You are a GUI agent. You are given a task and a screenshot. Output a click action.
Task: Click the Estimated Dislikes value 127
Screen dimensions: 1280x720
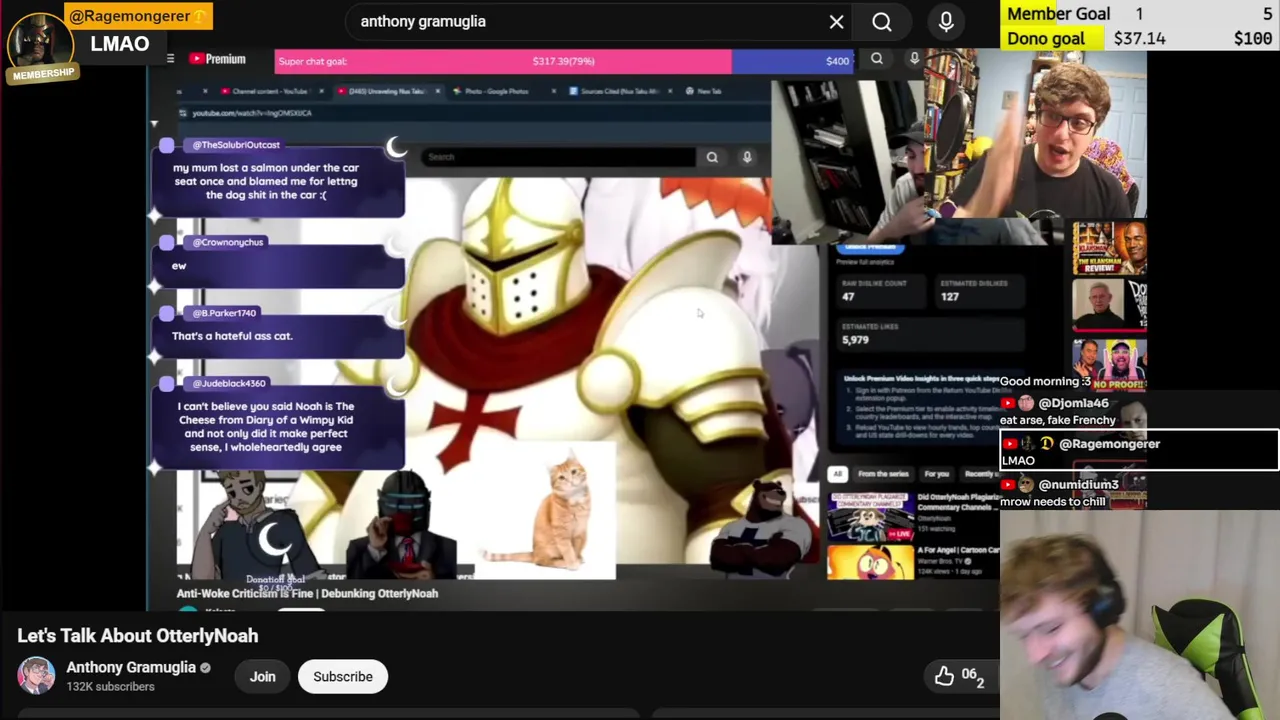pyautogui.click(x=950, y=296)
